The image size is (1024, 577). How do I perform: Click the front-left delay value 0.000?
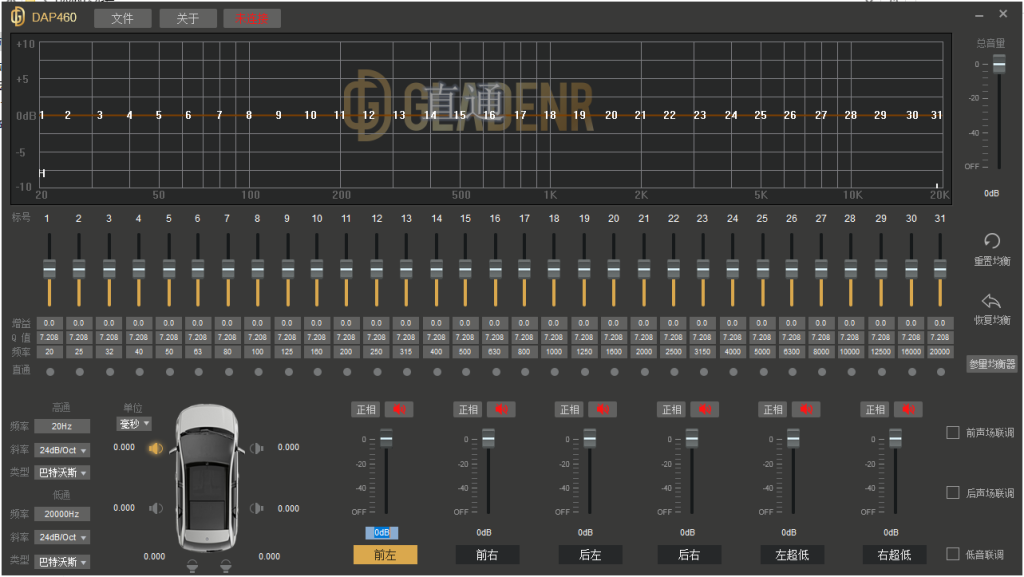pos(124,447)
